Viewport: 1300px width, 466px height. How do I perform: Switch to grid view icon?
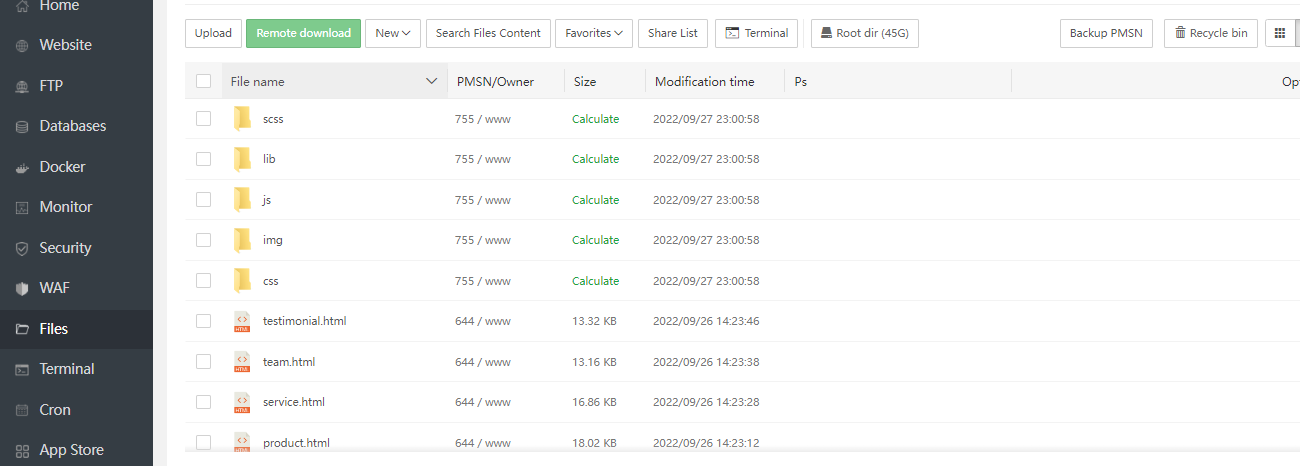click(x=1279, y=33)
